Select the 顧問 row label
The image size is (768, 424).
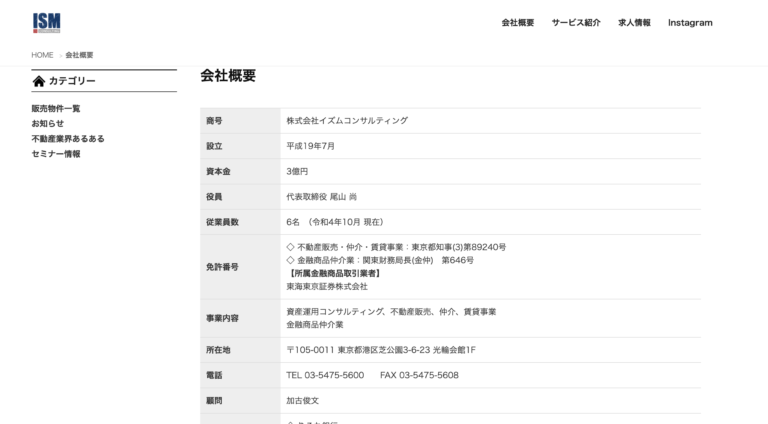pos(214,401)
